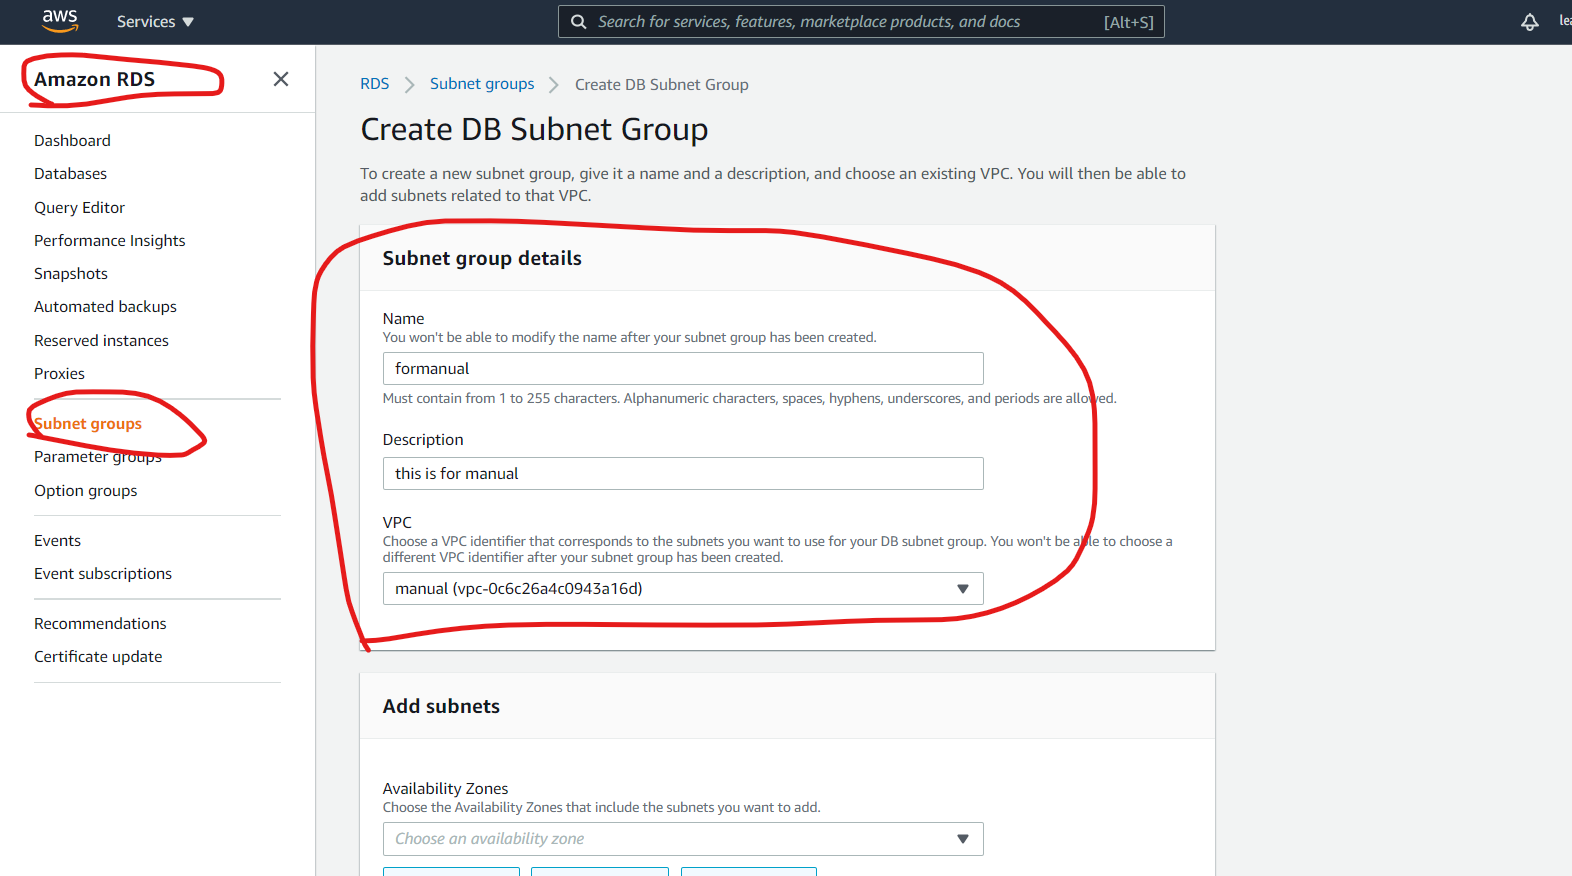Click the 'Create DB Subnet Group' breadcrumb text
This screenshot has width=1572, height=876.
(661, 85)
